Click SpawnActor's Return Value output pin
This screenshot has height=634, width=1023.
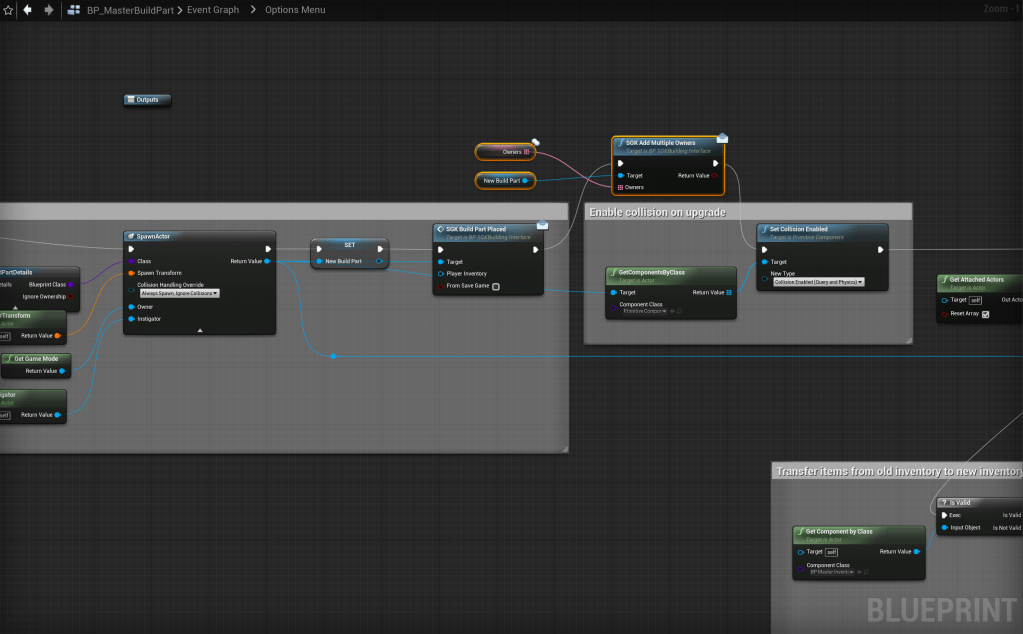tap(266, 261)
